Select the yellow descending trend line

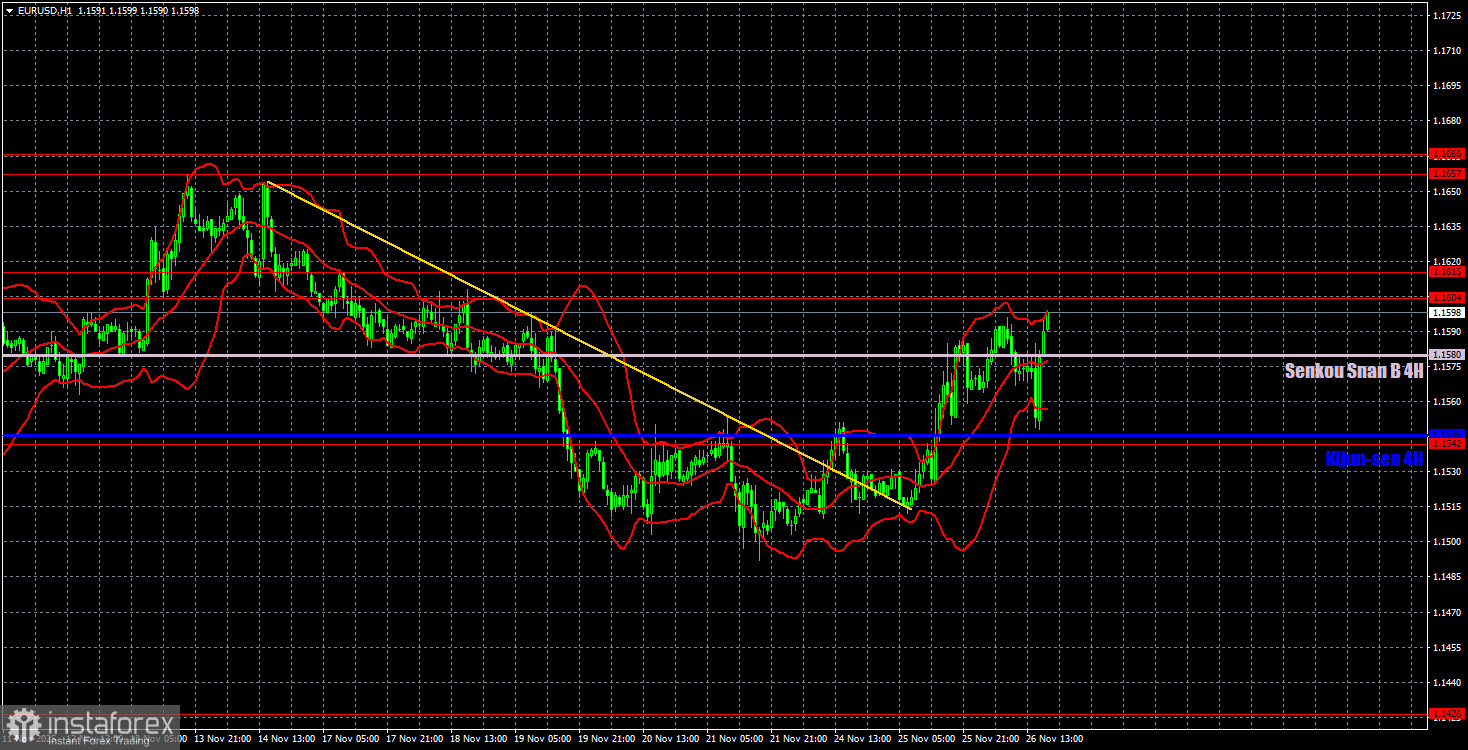pos(588,345)
